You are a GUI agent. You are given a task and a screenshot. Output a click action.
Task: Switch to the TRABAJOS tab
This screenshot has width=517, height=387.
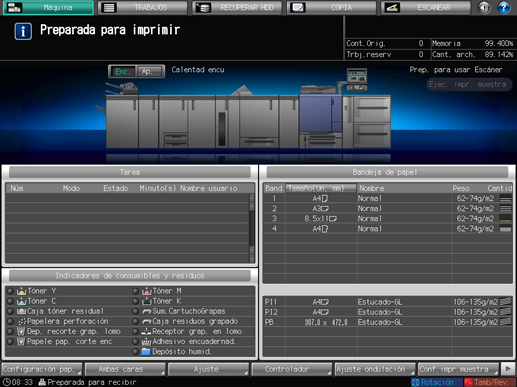pyautogui.click(x=142, y=8)
